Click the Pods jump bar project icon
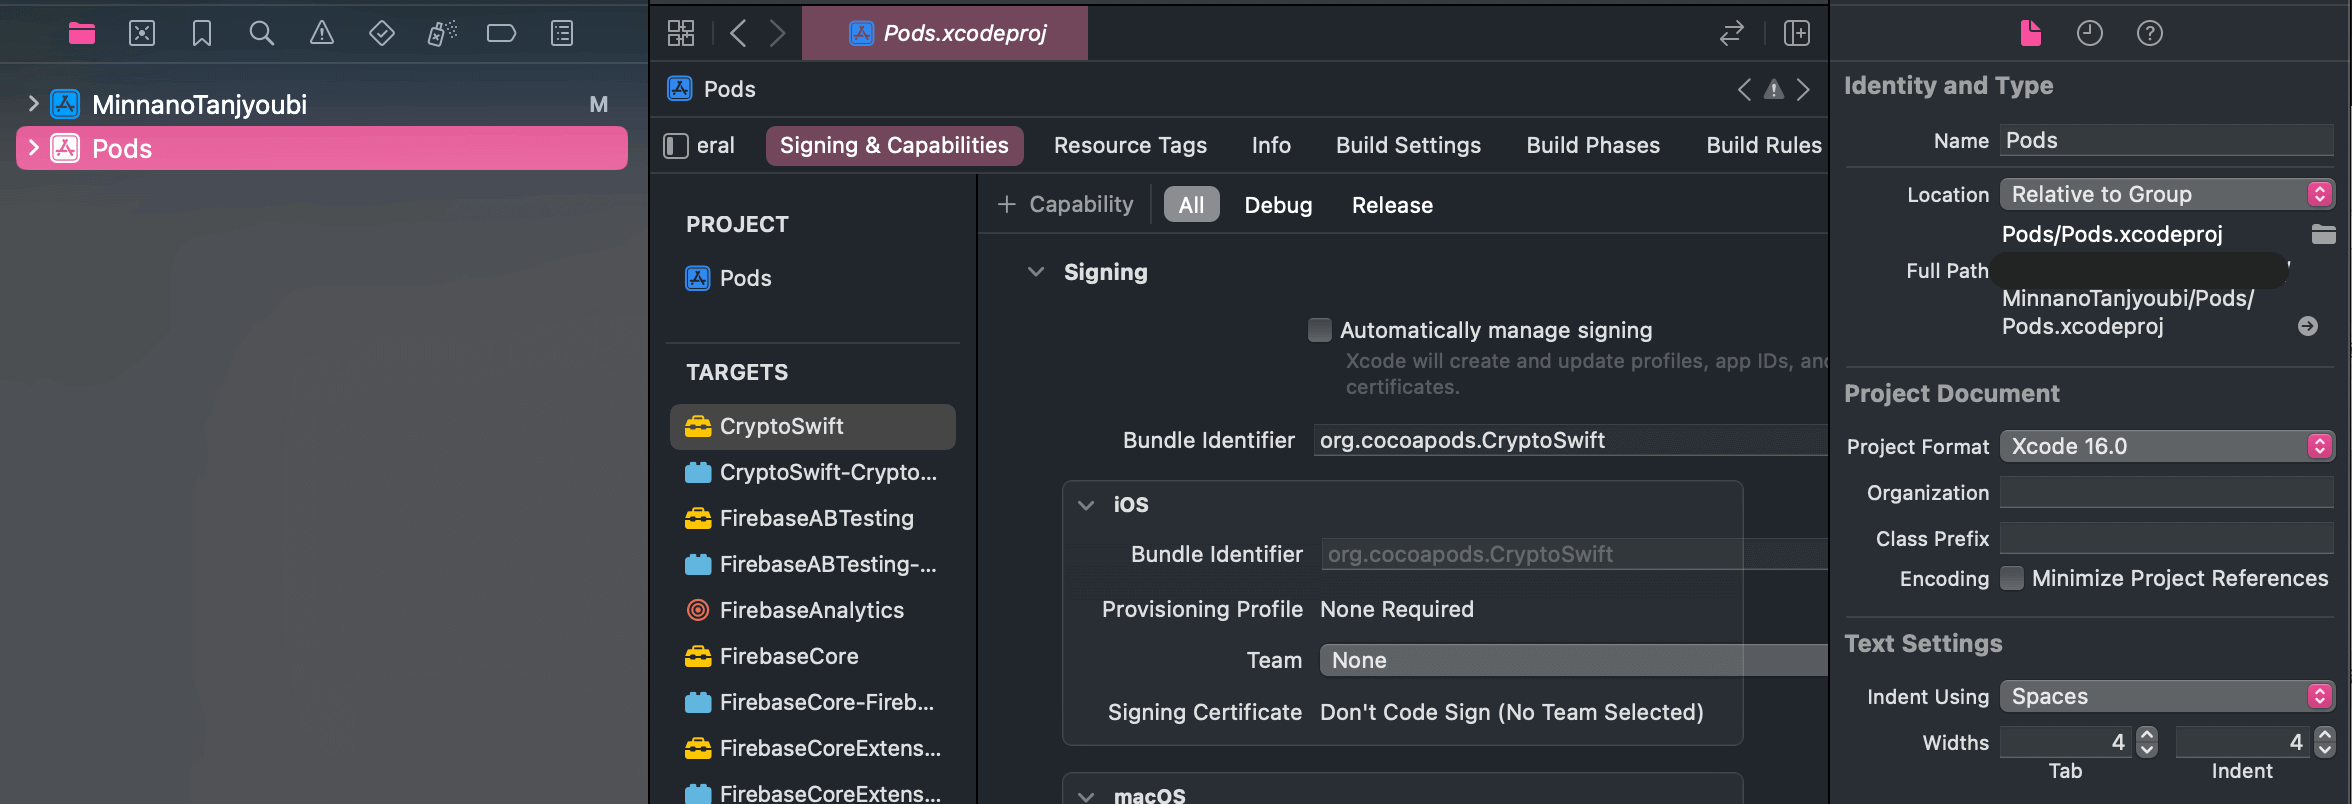2352x804 pixels. [680, 89]
